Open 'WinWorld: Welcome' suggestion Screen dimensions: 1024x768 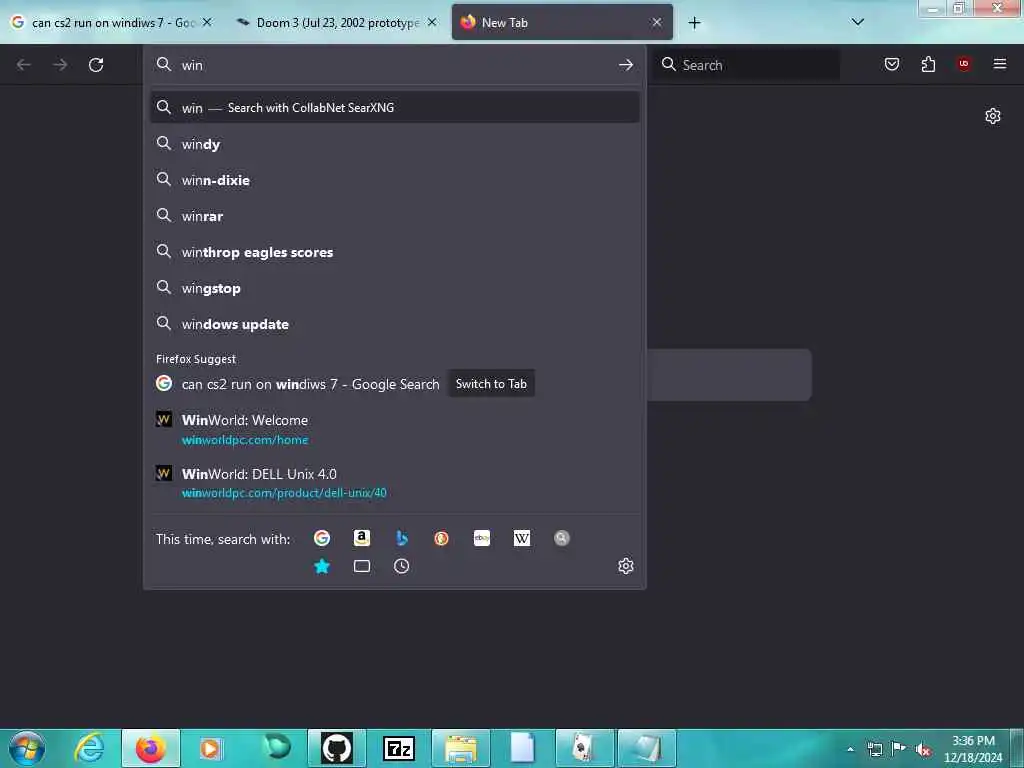(394, 429)
